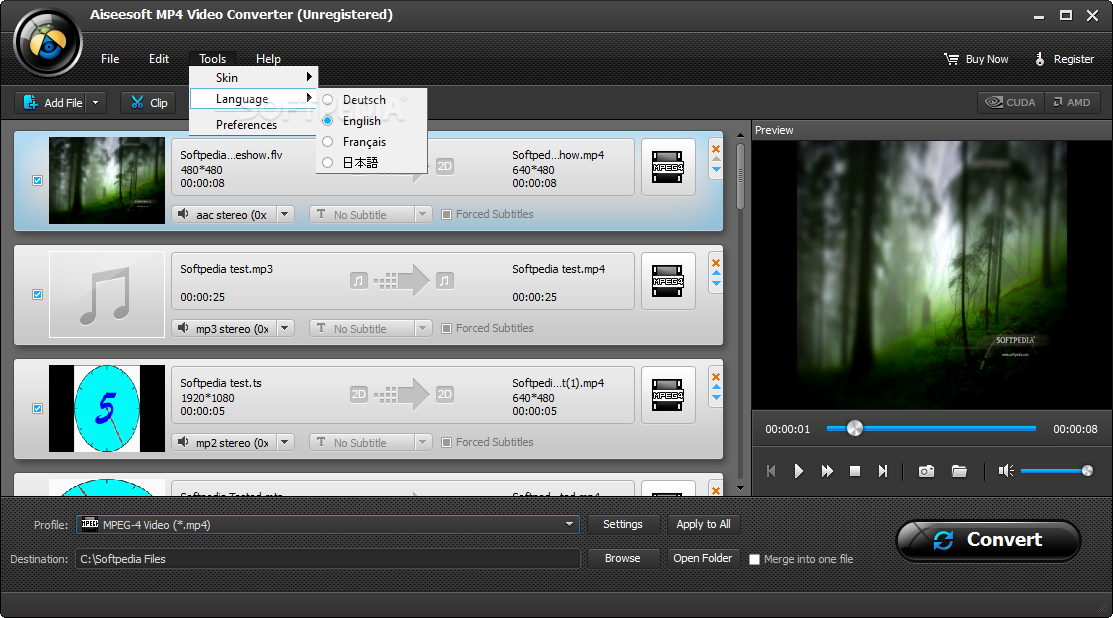The width and height of the screenshot is (1113, 618).
Task: Open the subtitle dropdown for the mp3 file
Action: pyautogui.click(x=422, y=329)
